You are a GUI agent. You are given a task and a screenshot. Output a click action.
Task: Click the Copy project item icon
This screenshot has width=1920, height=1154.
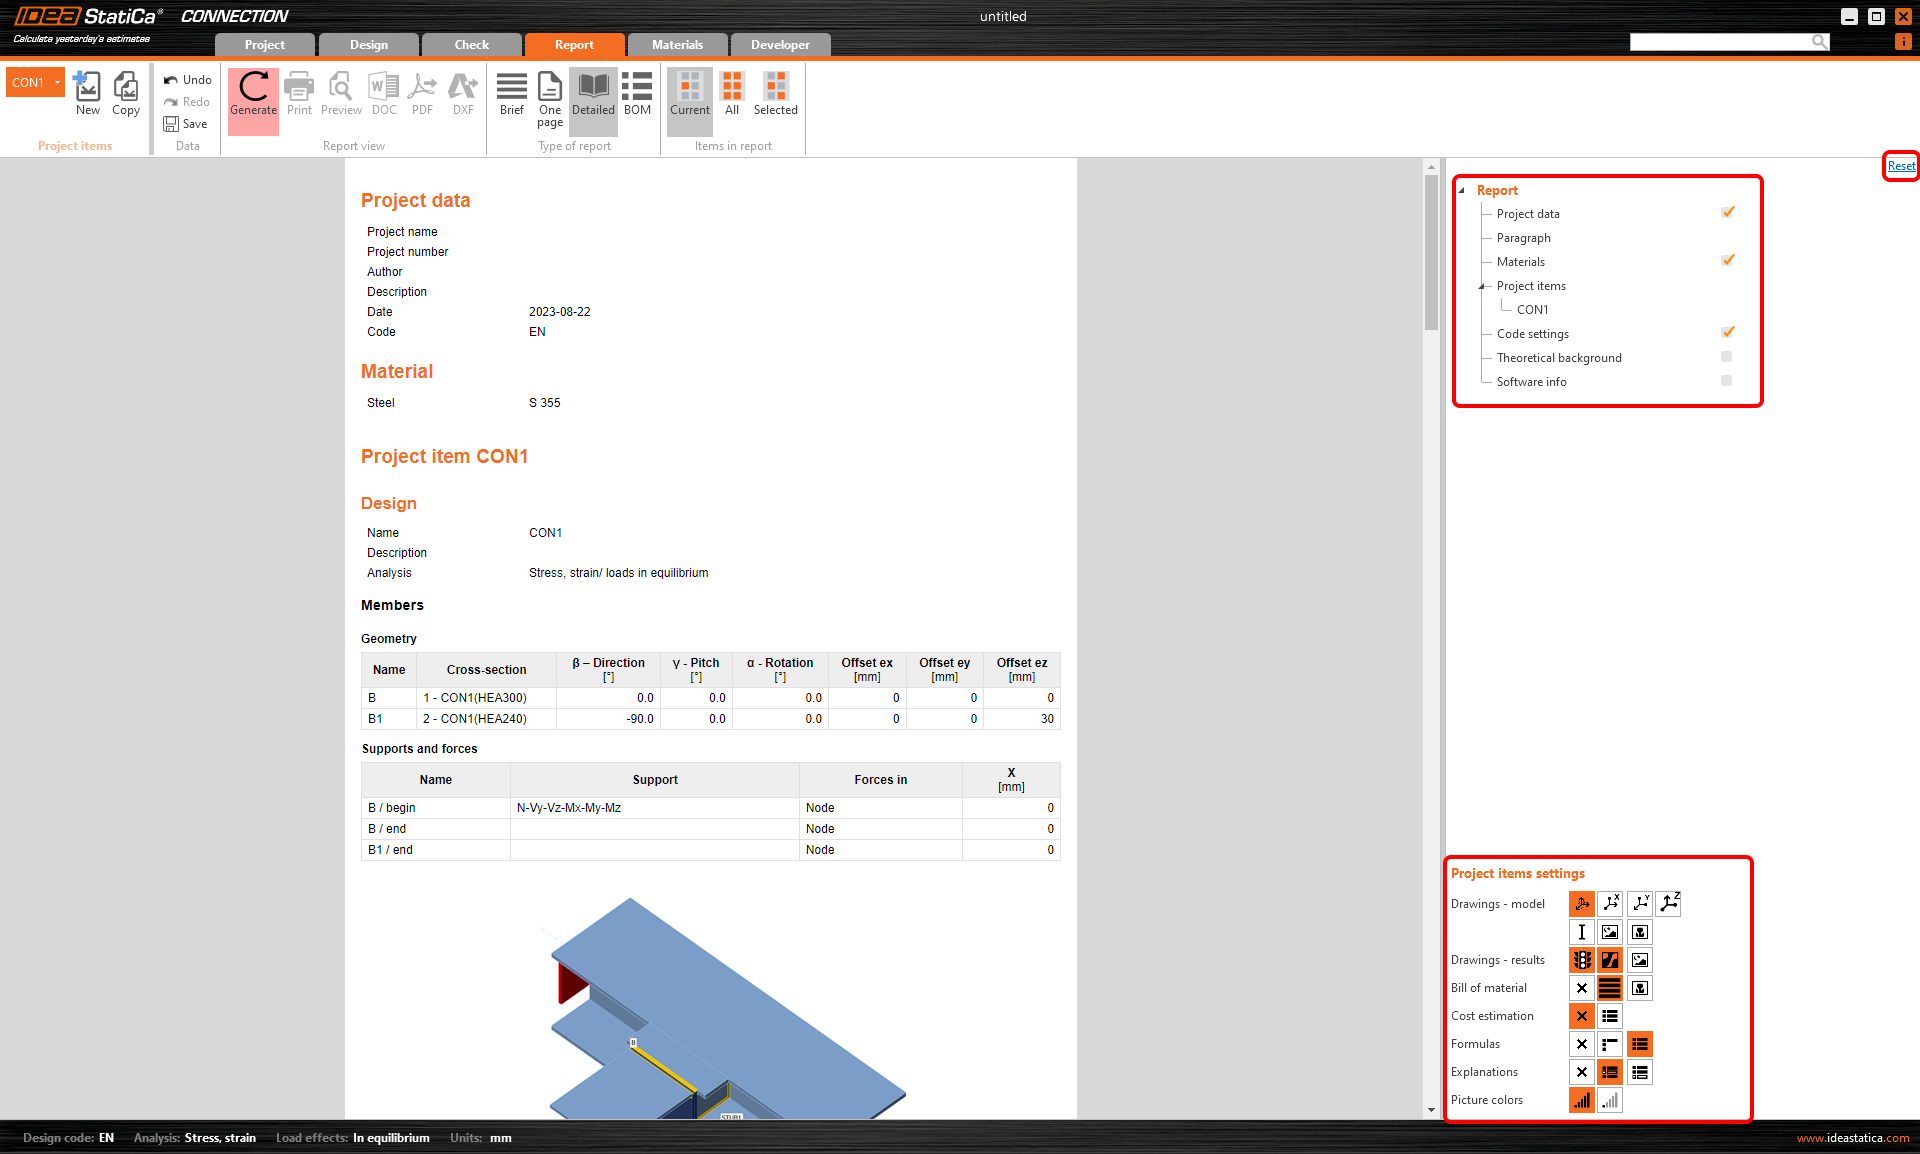[125, 91]
